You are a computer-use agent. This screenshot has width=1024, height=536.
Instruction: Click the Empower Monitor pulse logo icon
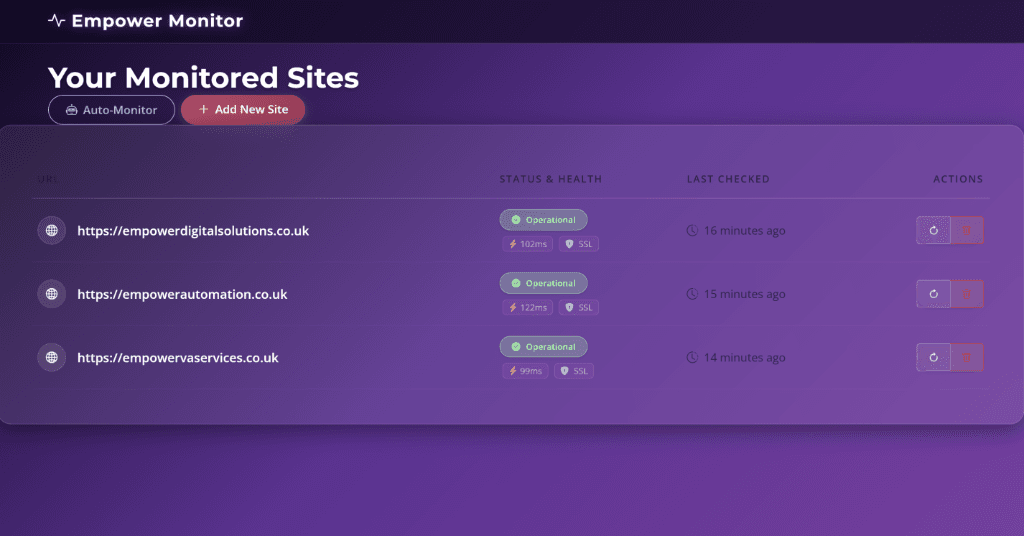(56, 20)
